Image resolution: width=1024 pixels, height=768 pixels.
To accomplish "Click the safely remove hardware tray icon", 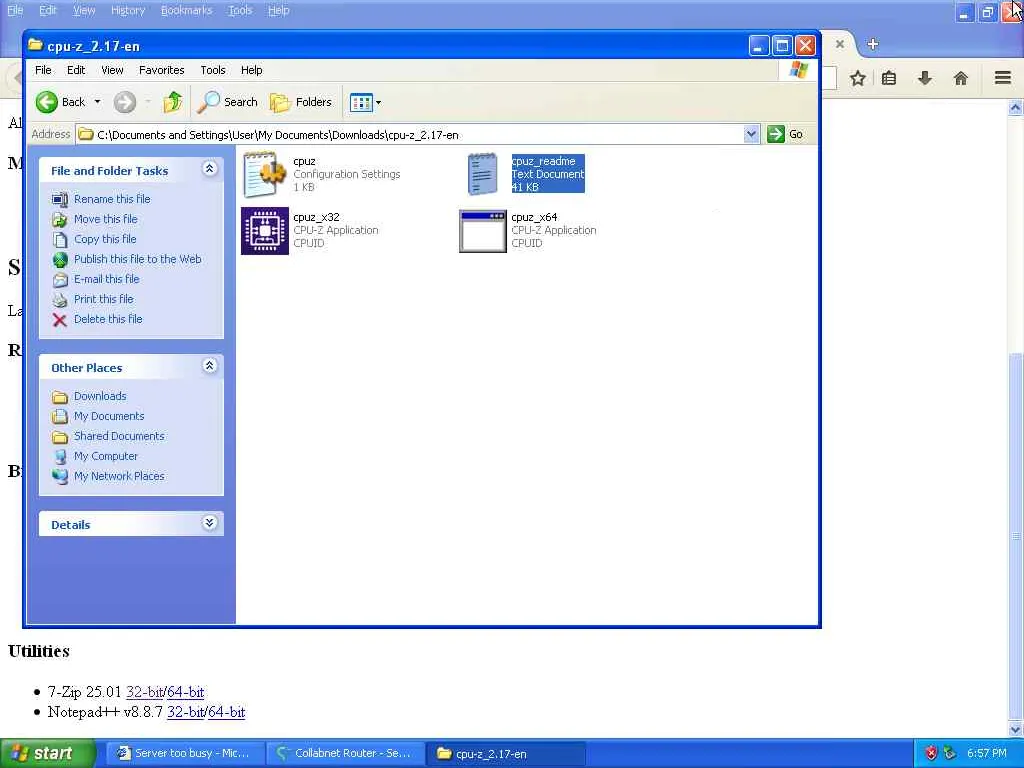I will [950, 753].
